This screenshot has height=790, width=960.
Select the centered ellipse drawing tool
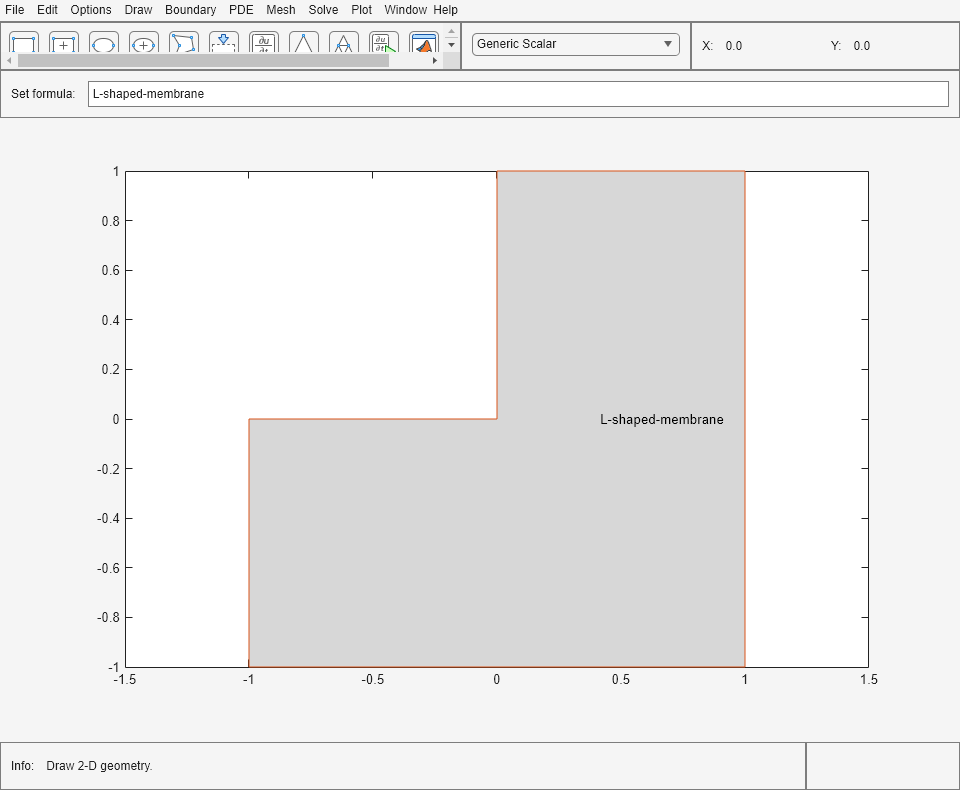144,43
